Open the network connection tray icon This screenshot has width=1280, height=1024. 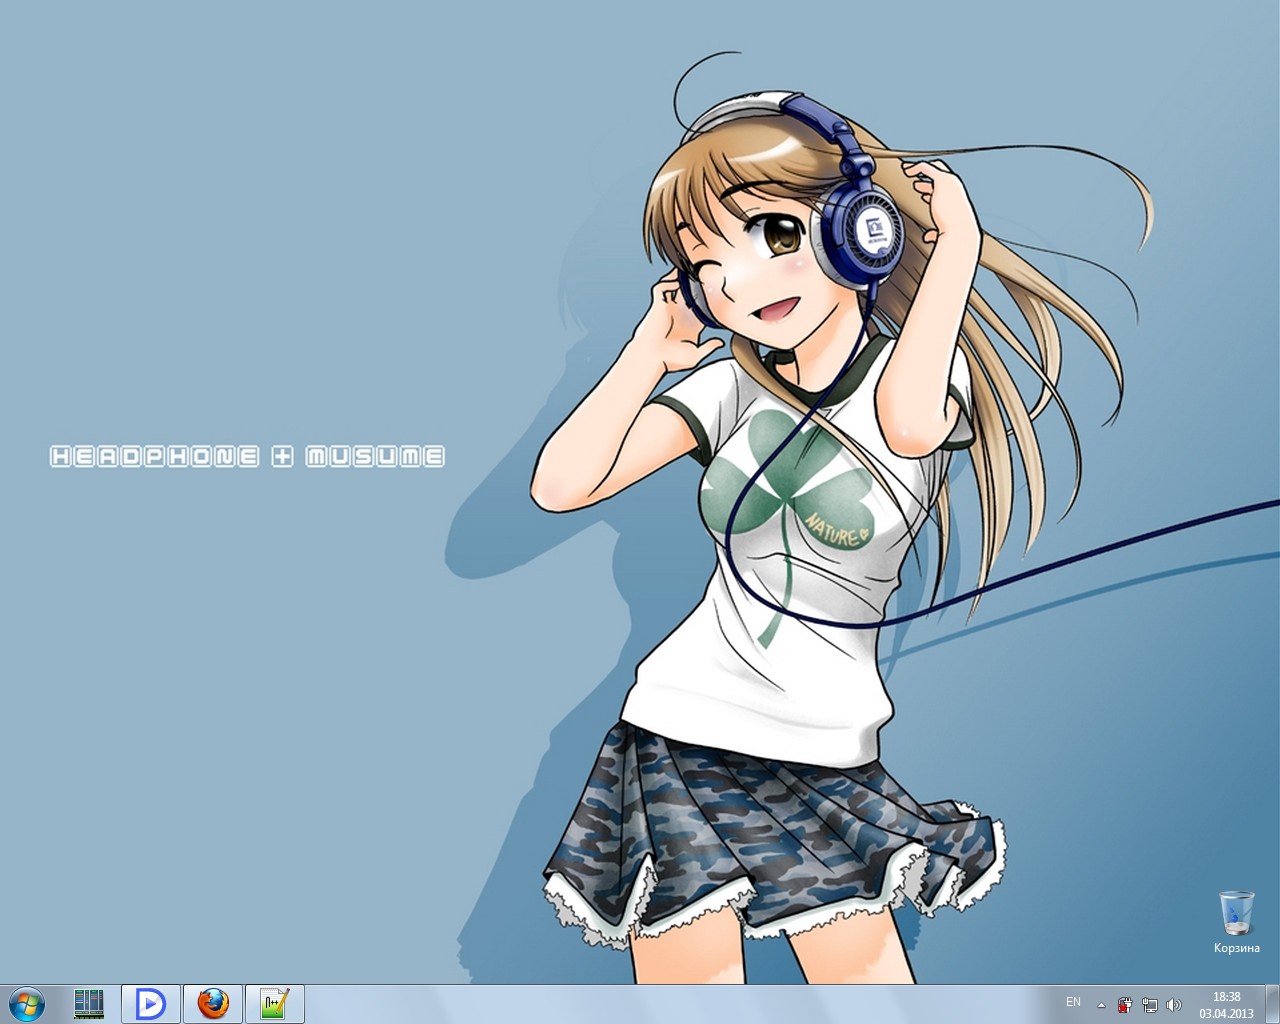pyautogui.click(x=1150, y=1004)
